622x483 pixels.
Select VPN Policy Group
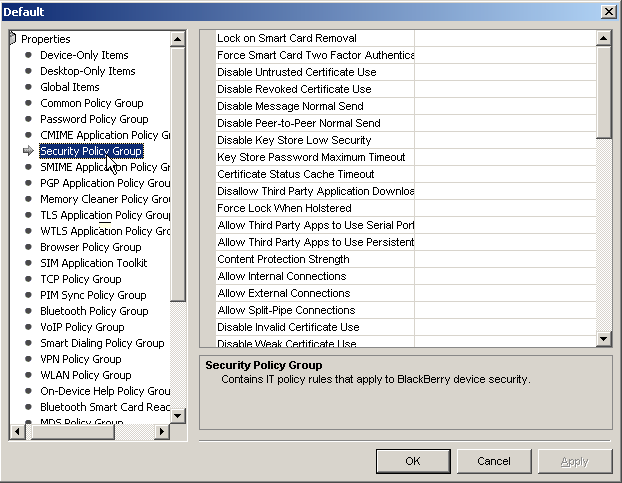coord(81,359)
